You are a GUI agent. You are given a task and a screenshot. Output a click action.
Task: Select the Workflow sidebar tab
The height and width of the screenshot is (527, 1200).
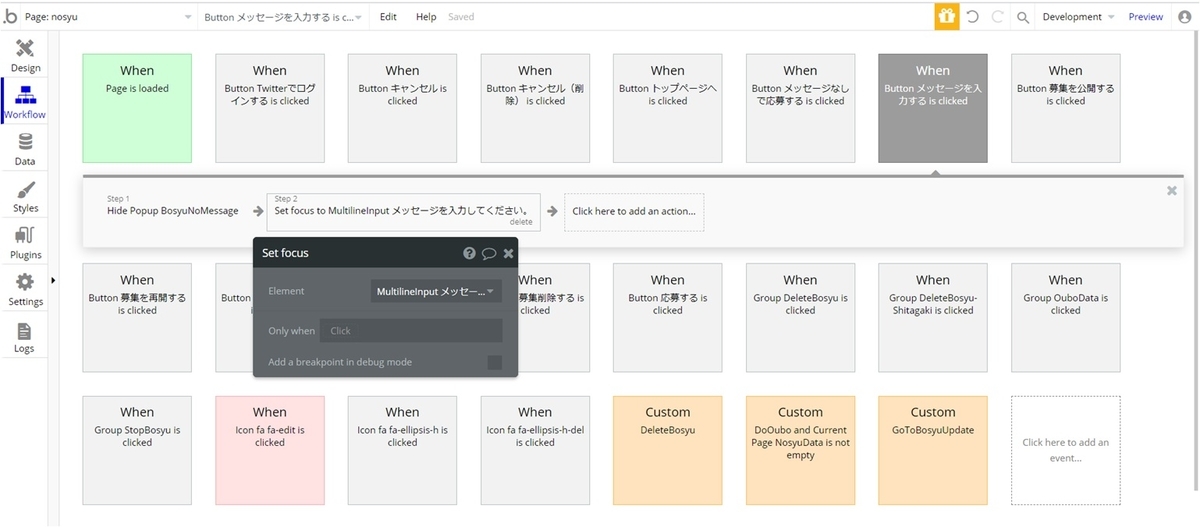click(25, 102)
